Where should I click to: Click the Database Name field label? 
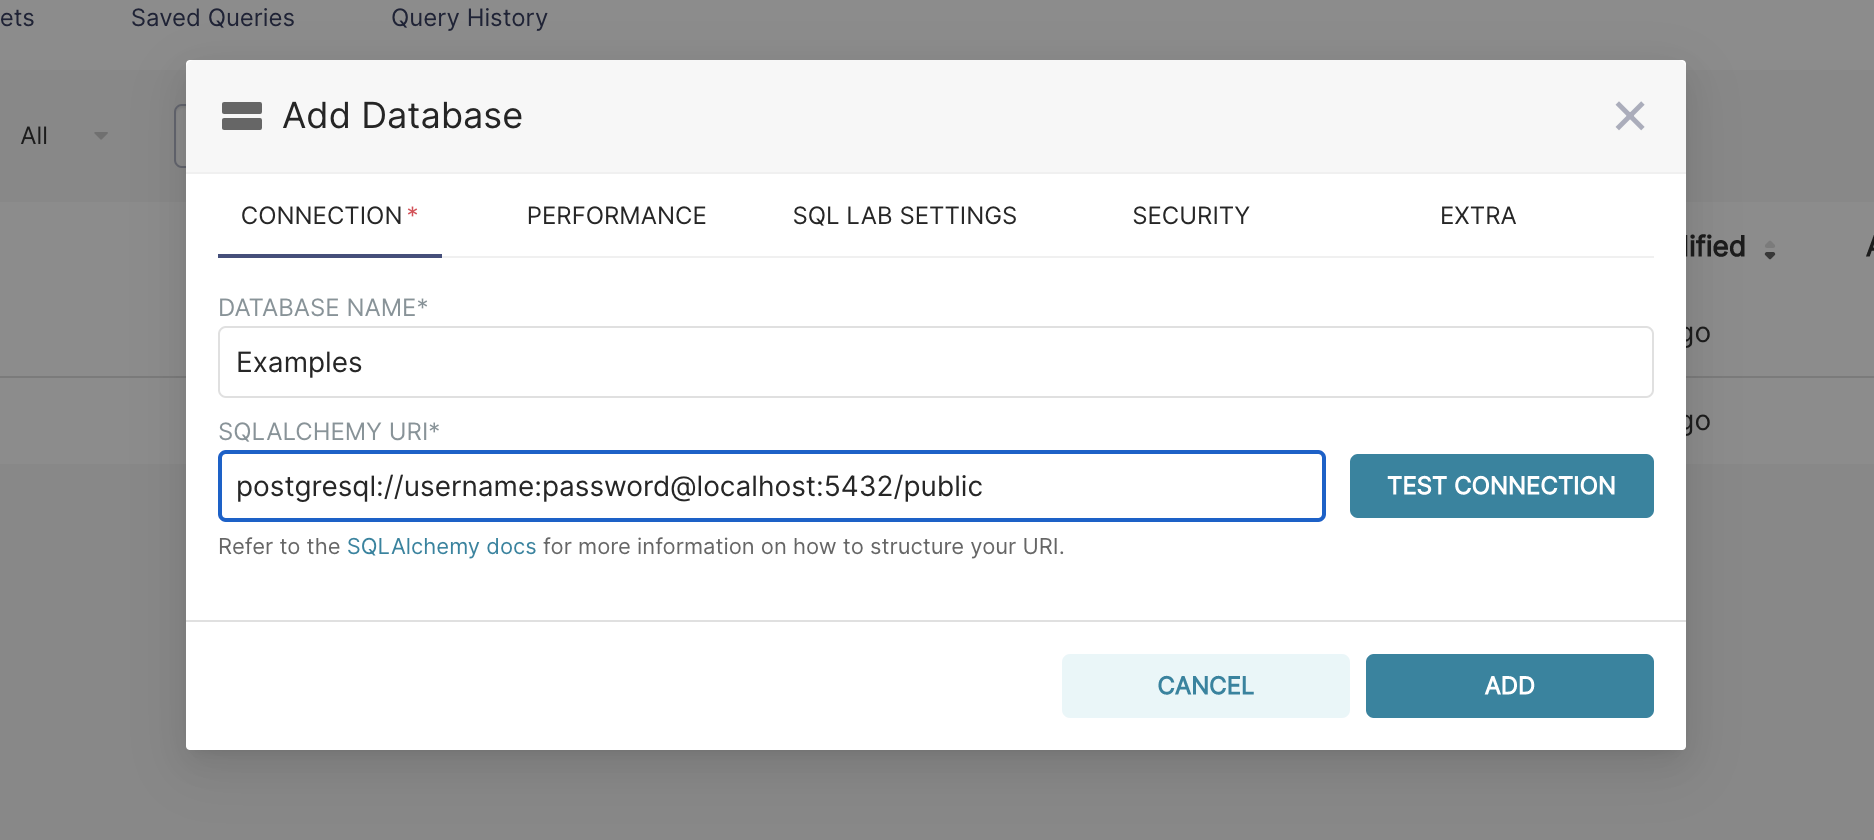322,308
